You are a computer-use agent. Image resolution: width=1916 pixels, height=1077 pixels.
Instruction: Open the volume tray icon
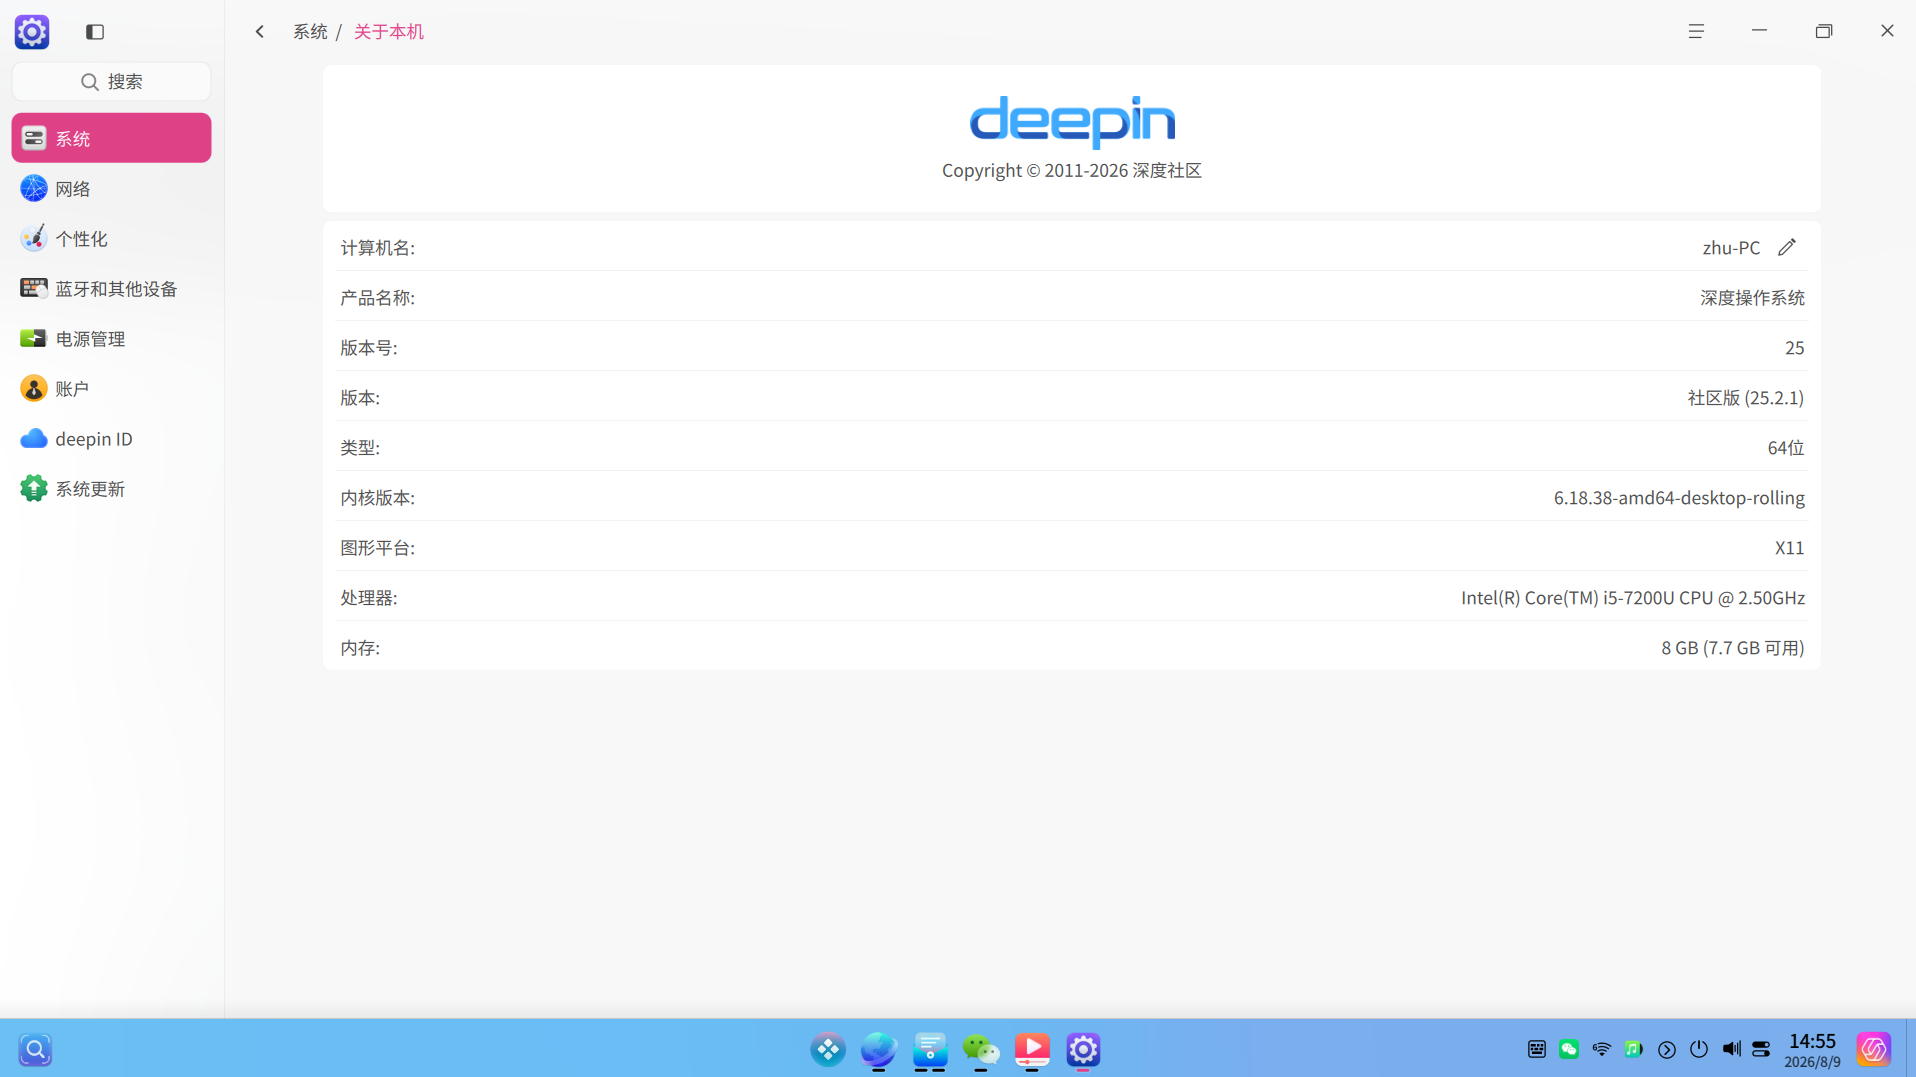coord(1731,1049)
